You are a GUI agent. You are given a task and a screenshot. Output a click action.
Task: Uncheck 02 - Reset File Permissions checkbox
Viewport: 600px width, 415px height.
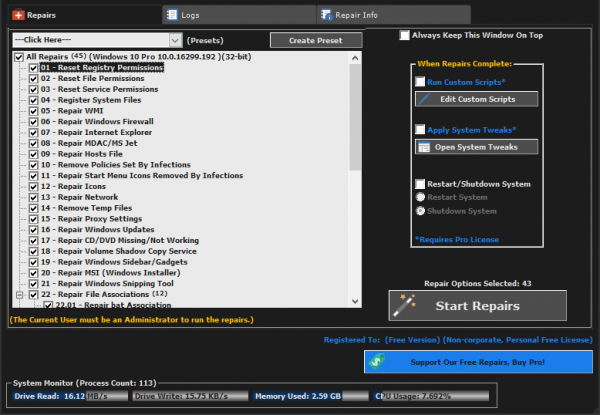[x=33, y=79]
